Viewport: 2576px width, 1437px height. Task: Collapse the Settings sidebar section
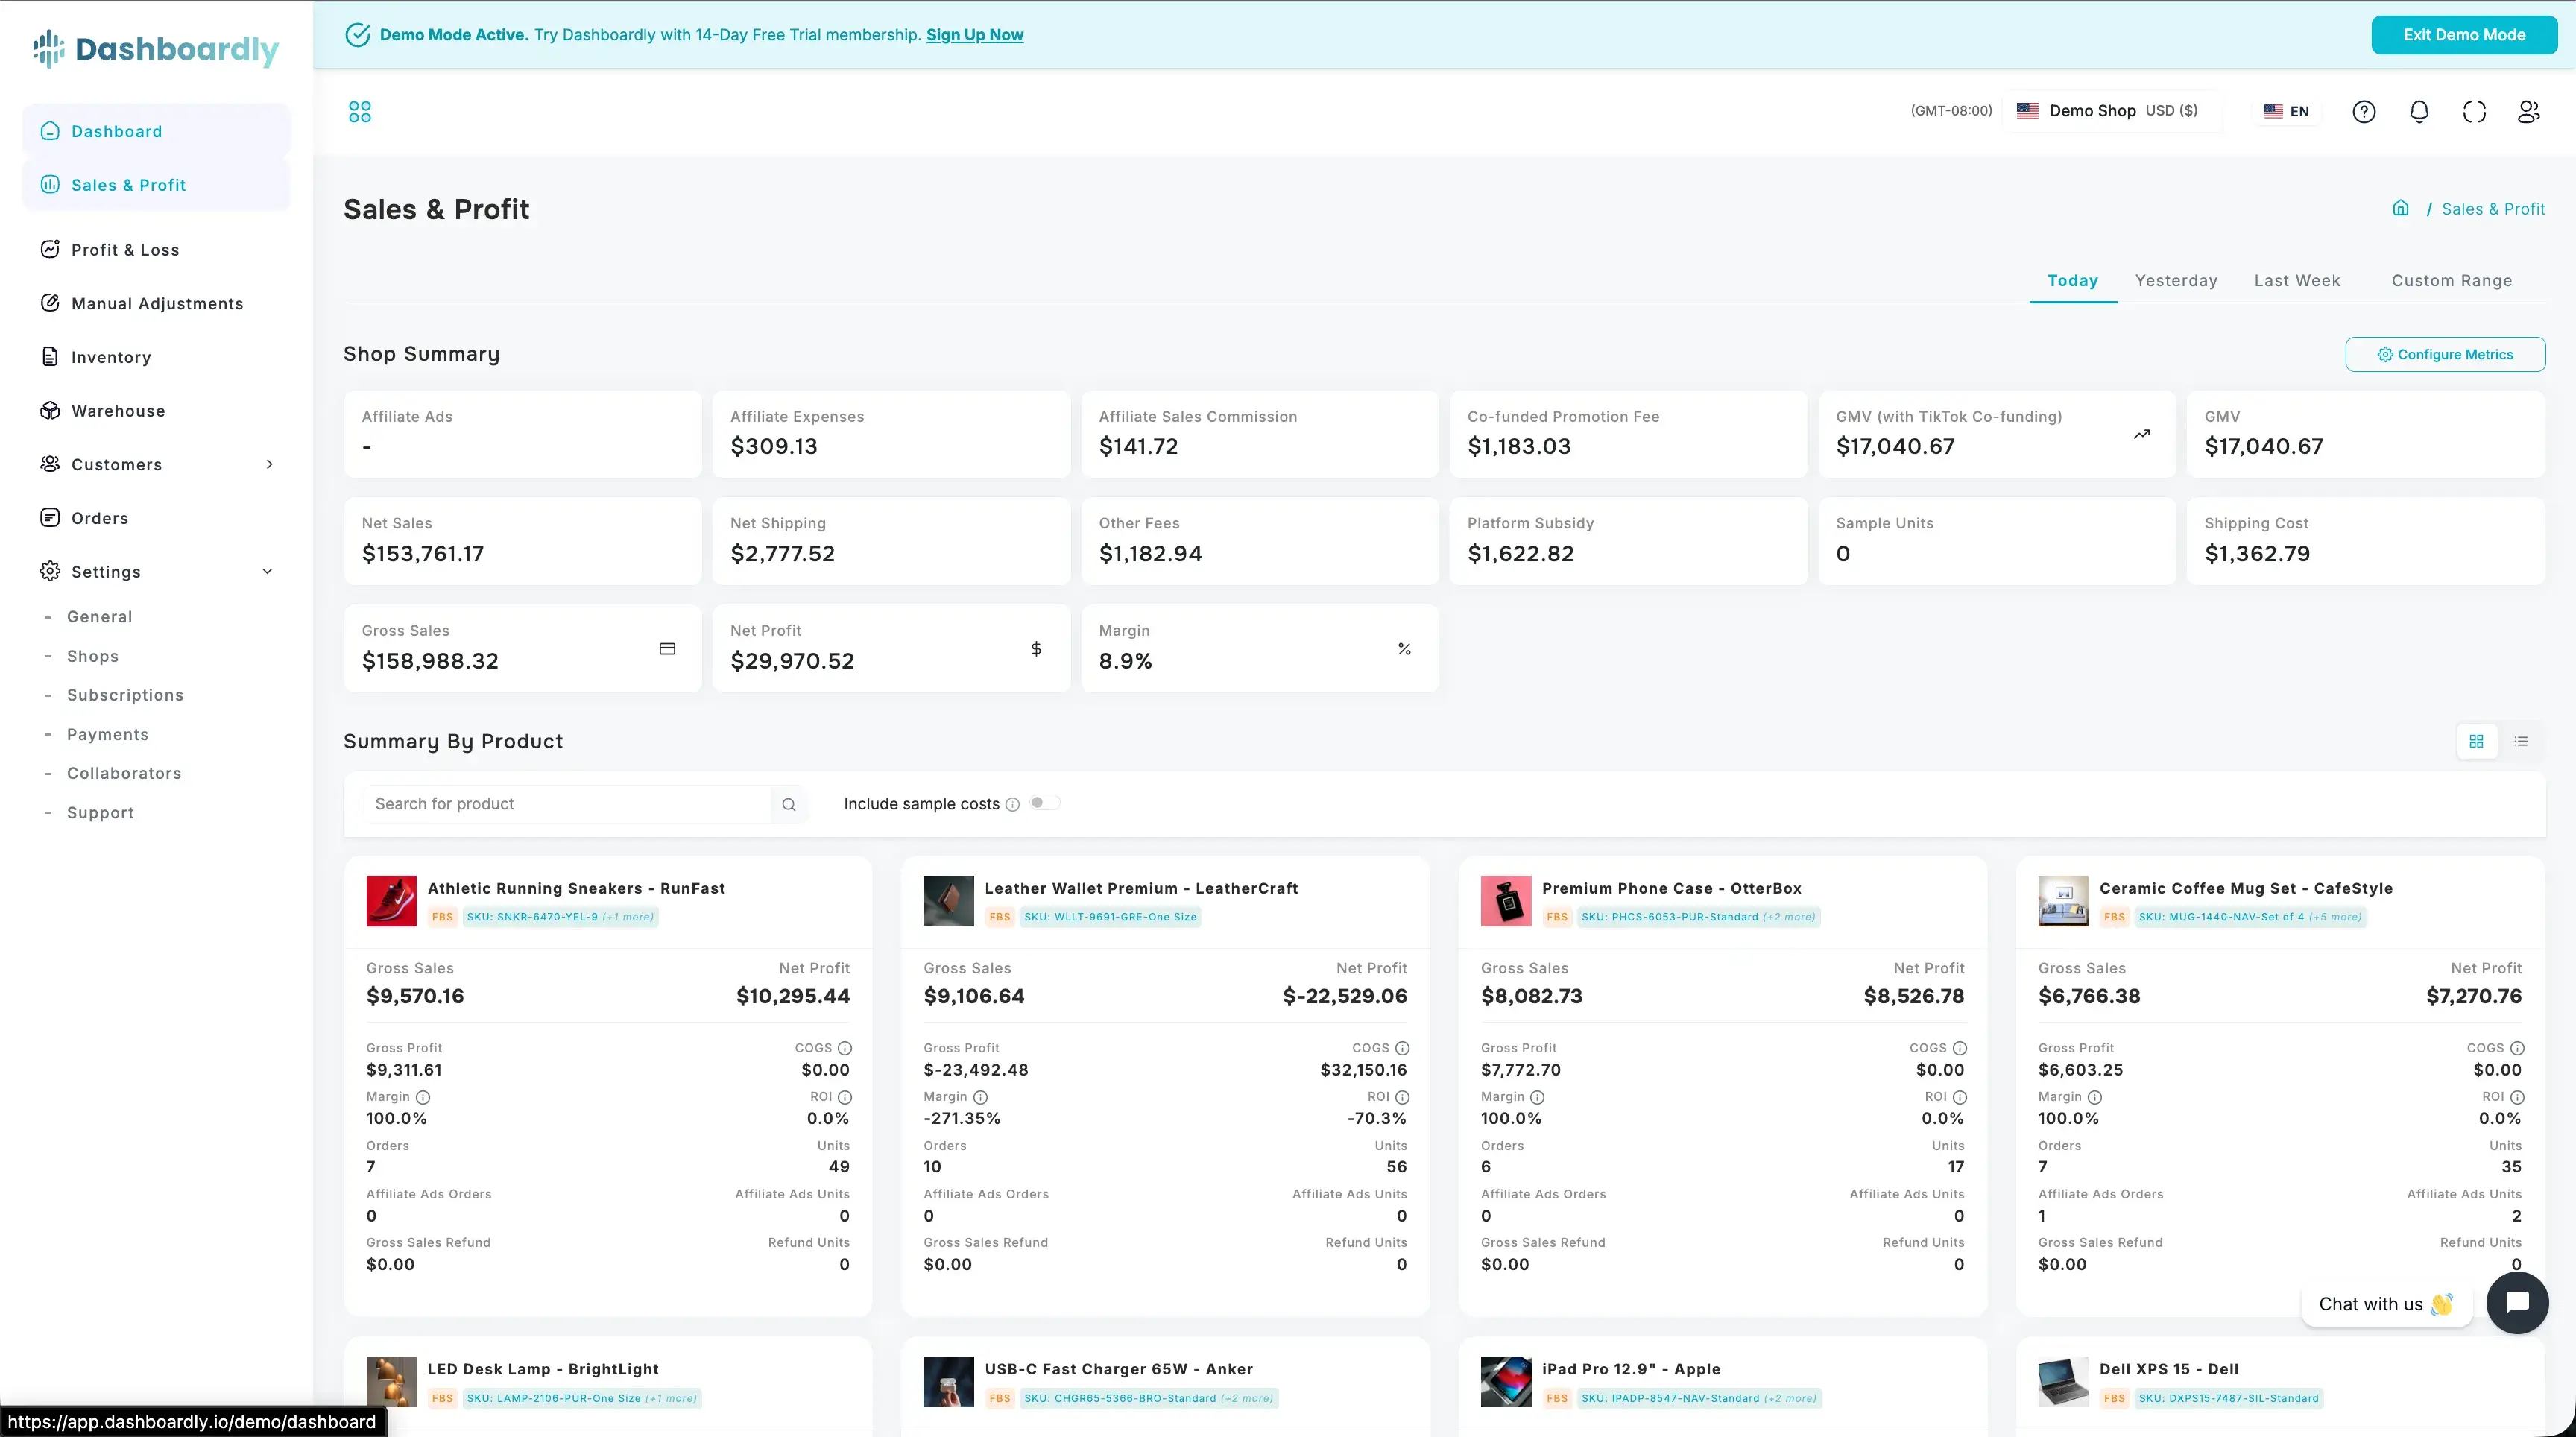pos(267,571)
